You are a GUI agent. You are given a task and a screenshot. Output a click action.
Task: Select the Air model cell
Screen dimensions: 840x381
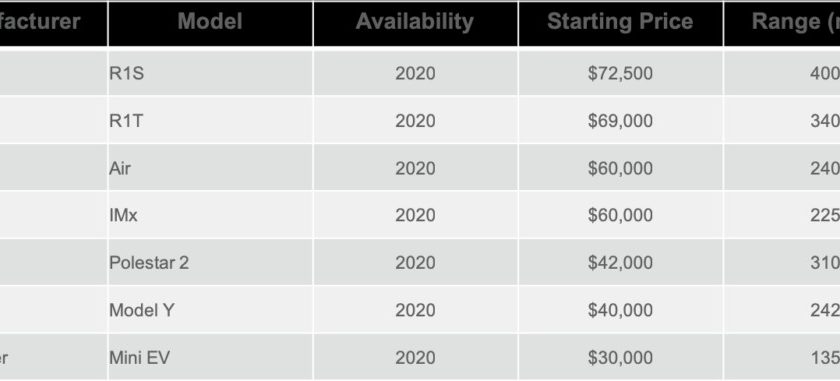210,168
